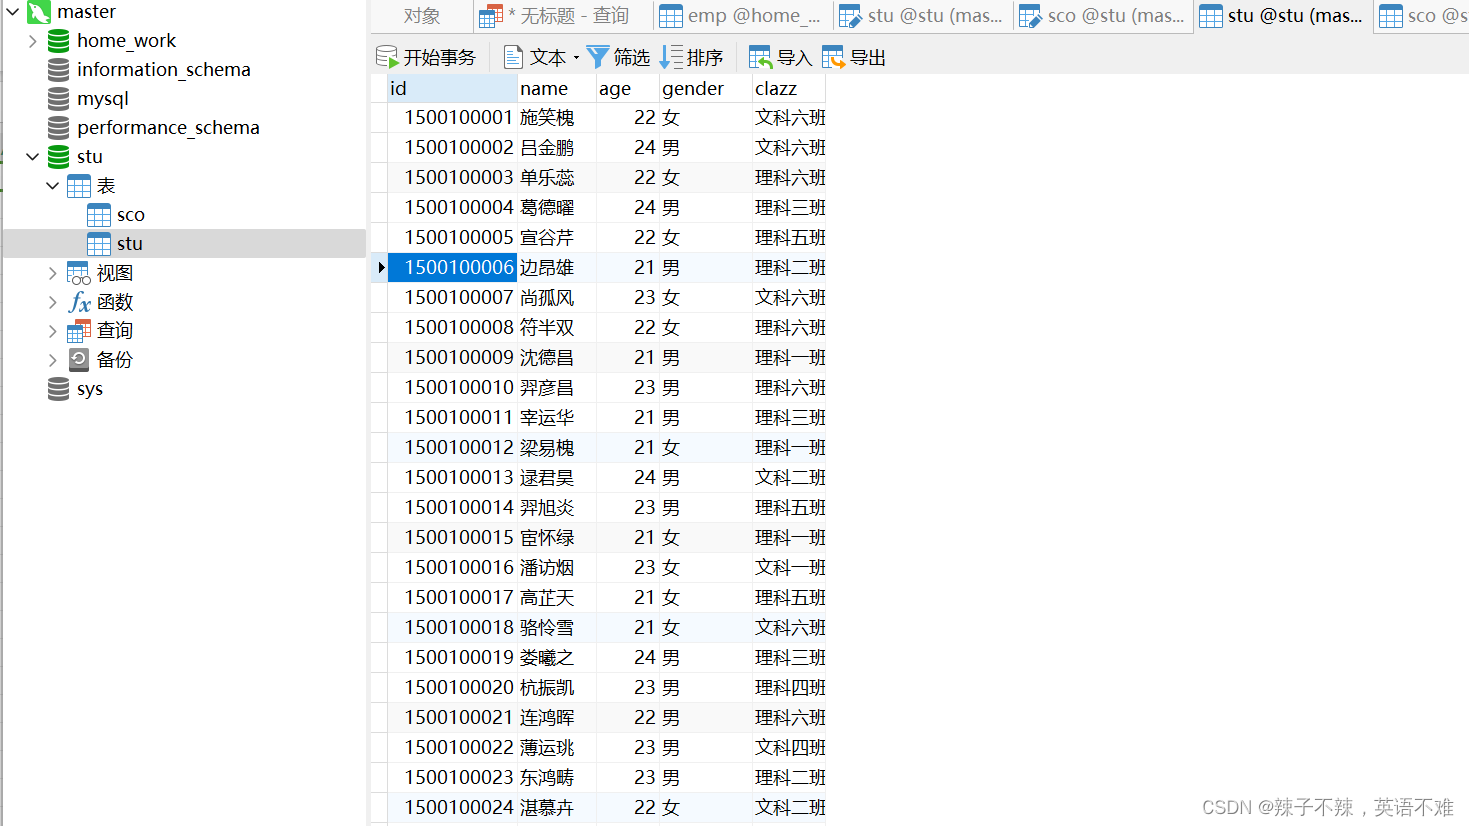Click the open stu database icon
Image resolution: width=1469 pixels, height=826 pixels.
(59, 157)
